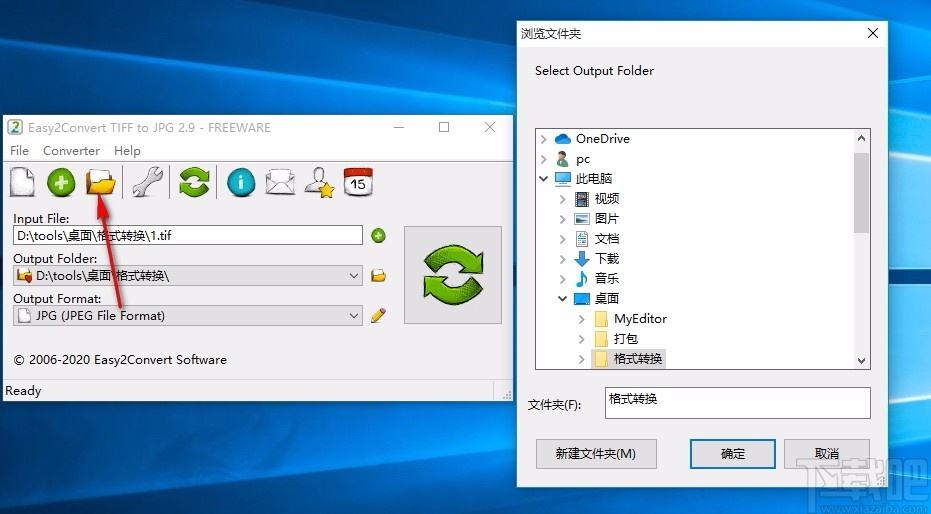Click the Input File path field
The width and height of the screenshot is (931, 514).
(x=188, y=235)
